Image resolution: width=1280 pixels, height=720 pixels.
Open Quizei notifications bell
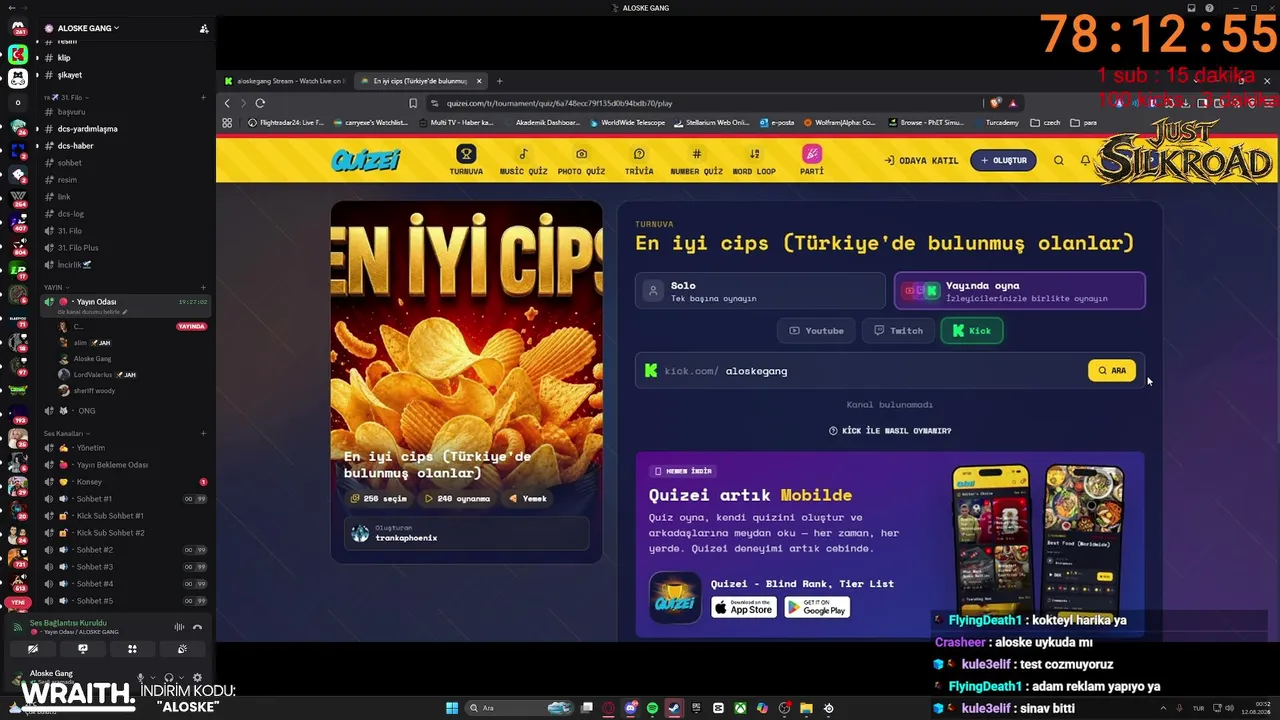pos(1085,160)
